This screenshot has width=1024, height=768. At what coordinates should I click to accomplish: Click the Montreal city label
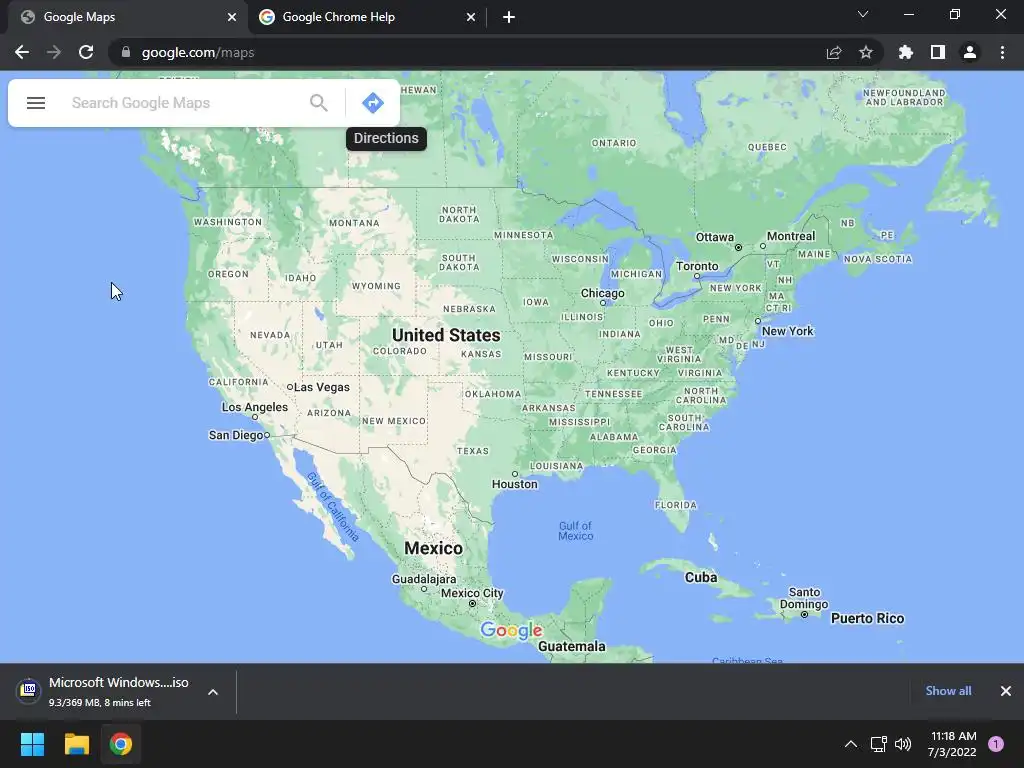tap(791, 236)
